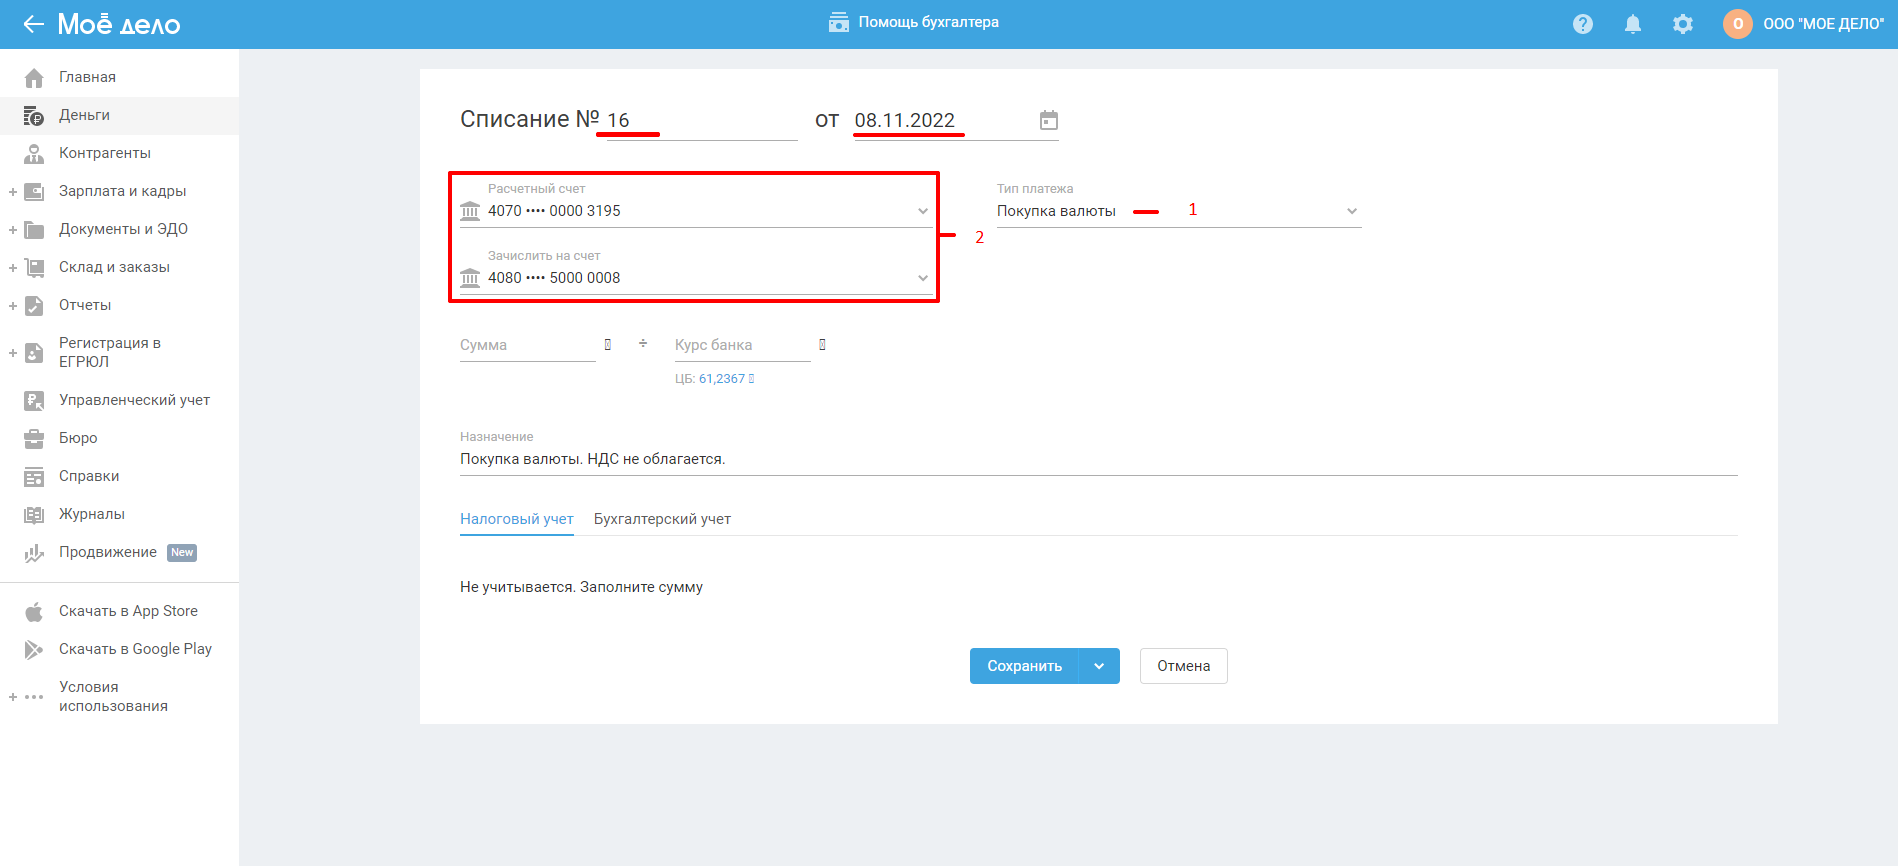This screenshot has height=866, width=1898.
Task: Click the Отчеты sidebar icon
Action: click(x=34, y=305)
